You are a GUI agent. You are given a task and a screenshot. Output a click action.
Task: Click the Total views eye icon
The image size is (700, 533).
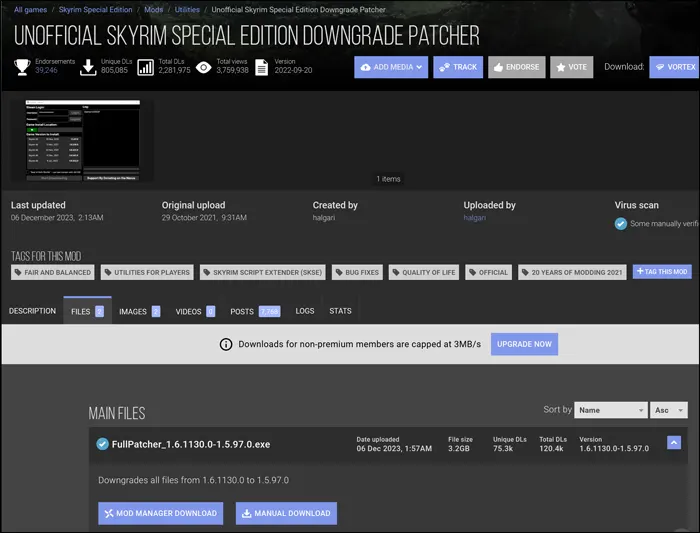(204, 67)
